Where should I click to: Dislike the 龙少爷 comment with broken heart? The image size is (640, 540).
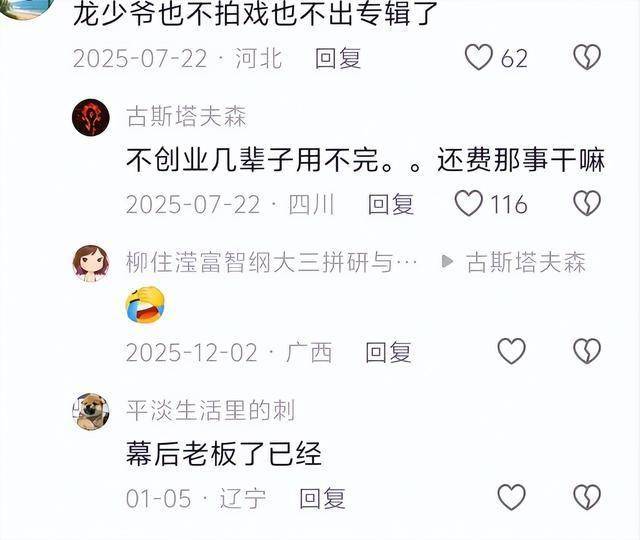[587, 57]
